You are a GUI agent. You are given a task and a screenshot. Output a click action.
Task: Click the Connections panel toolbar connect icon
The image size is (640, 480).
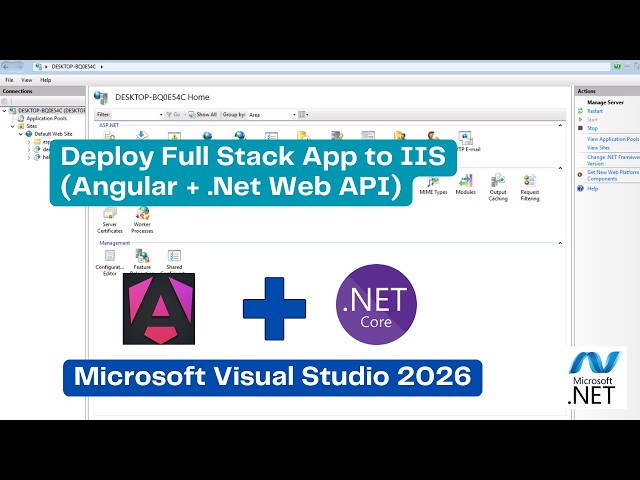point(4,101)
